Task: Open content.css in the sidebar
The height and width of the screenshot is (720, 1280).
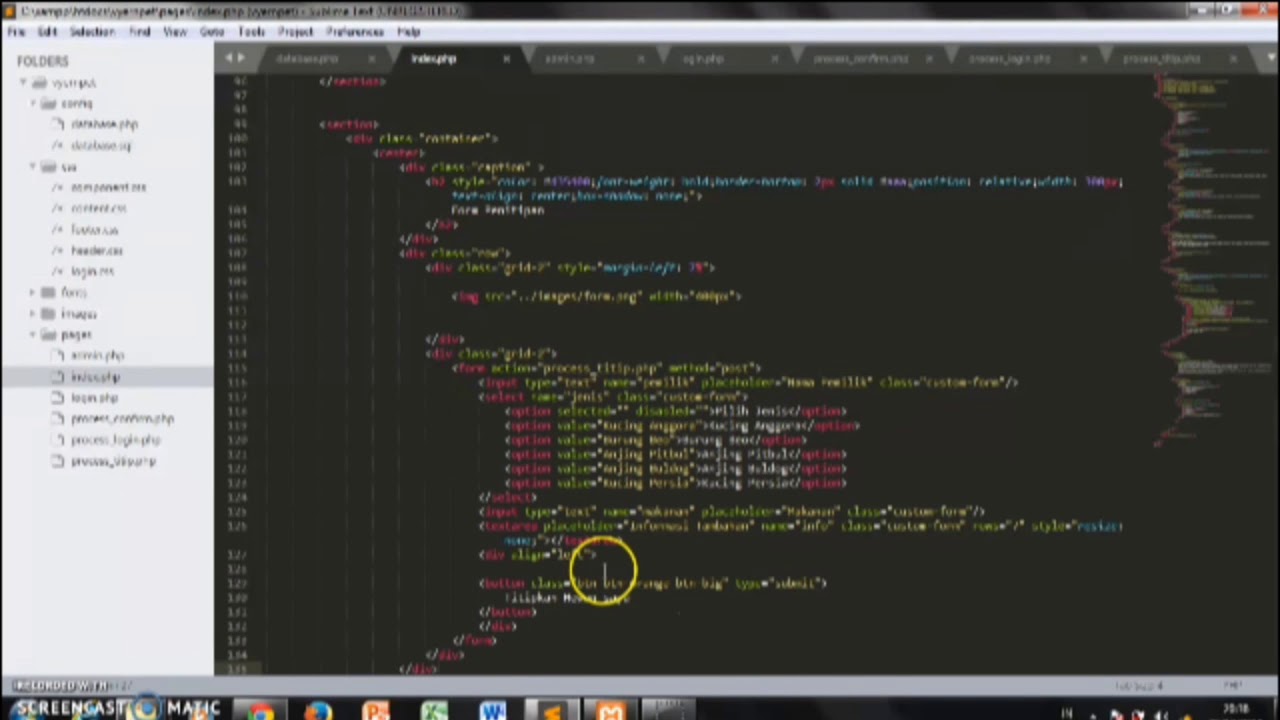Action: pos(98,209)
